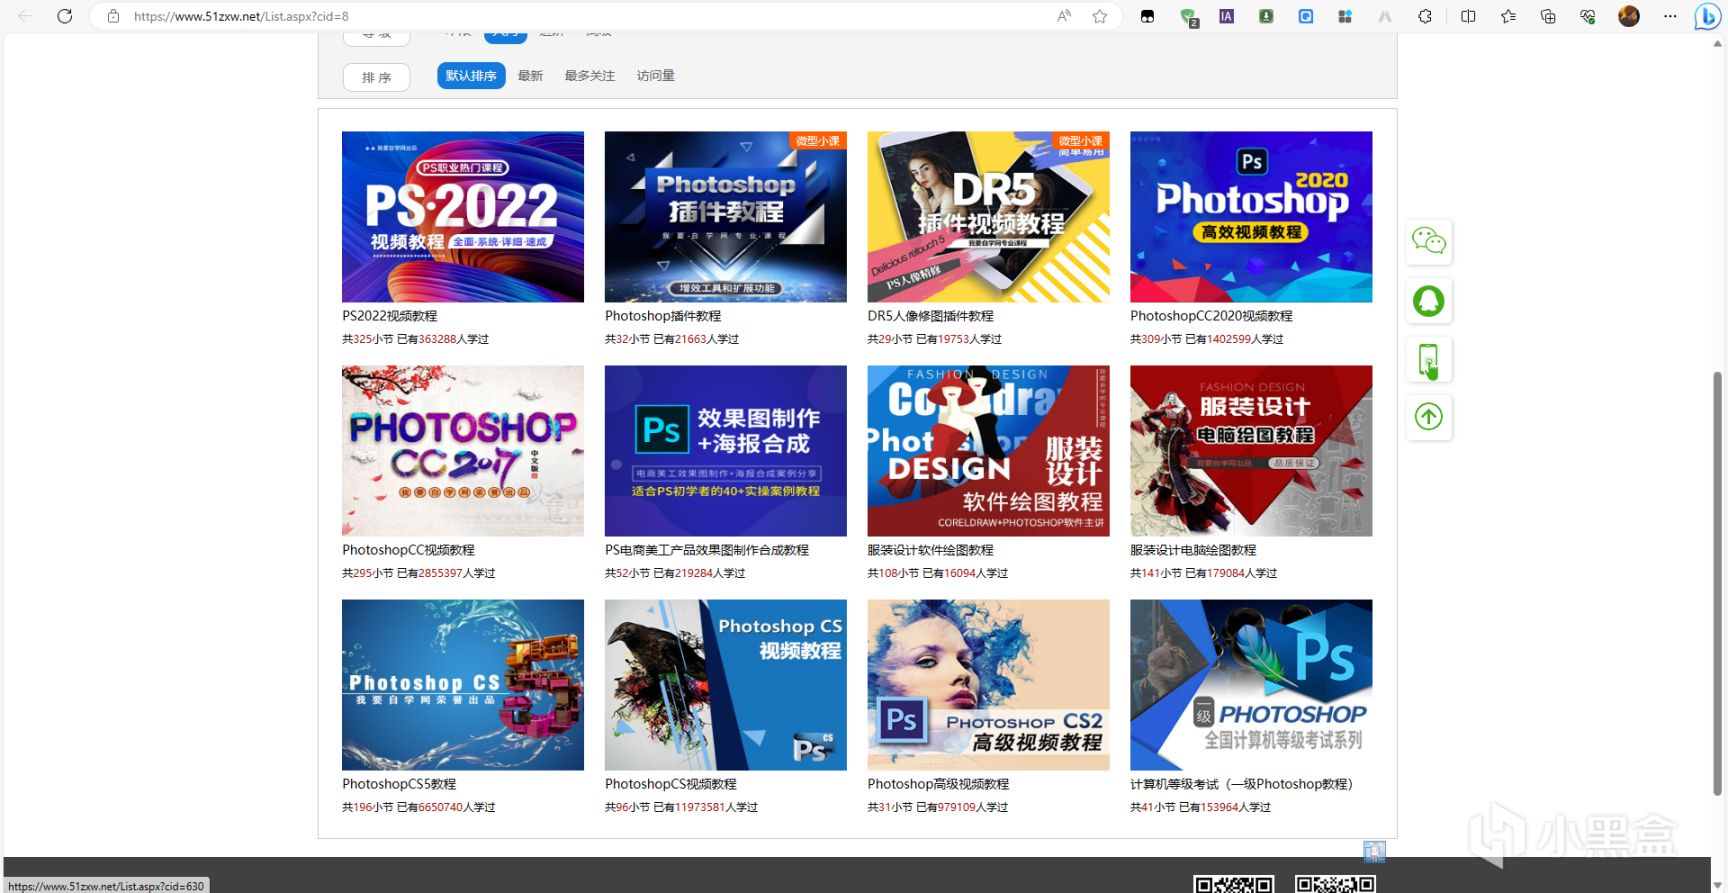
Task: Add this page to favorites star
Action: 1100,16
